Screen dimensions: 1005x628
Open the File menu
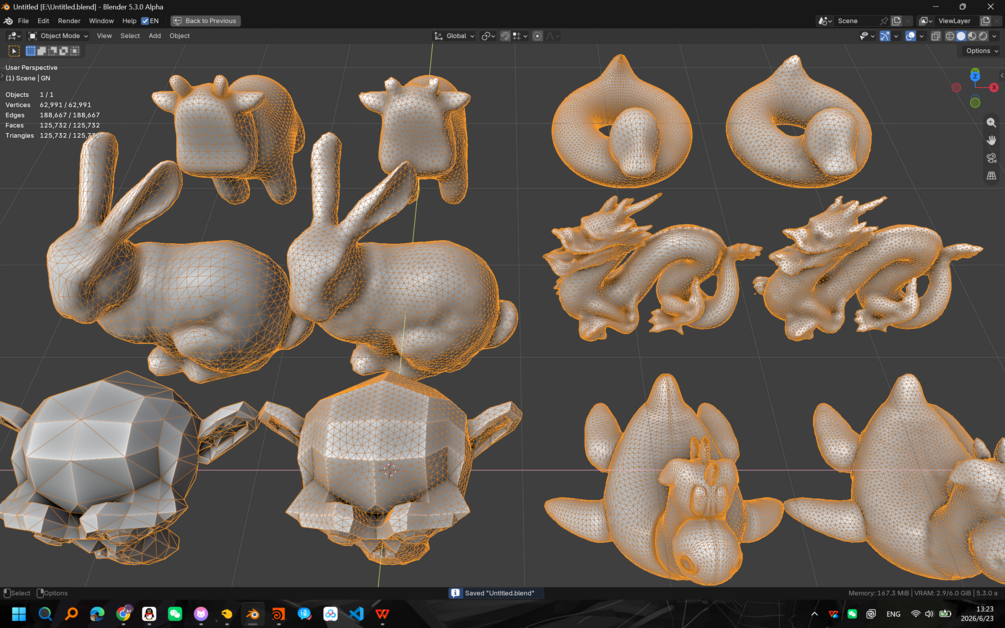24,21
